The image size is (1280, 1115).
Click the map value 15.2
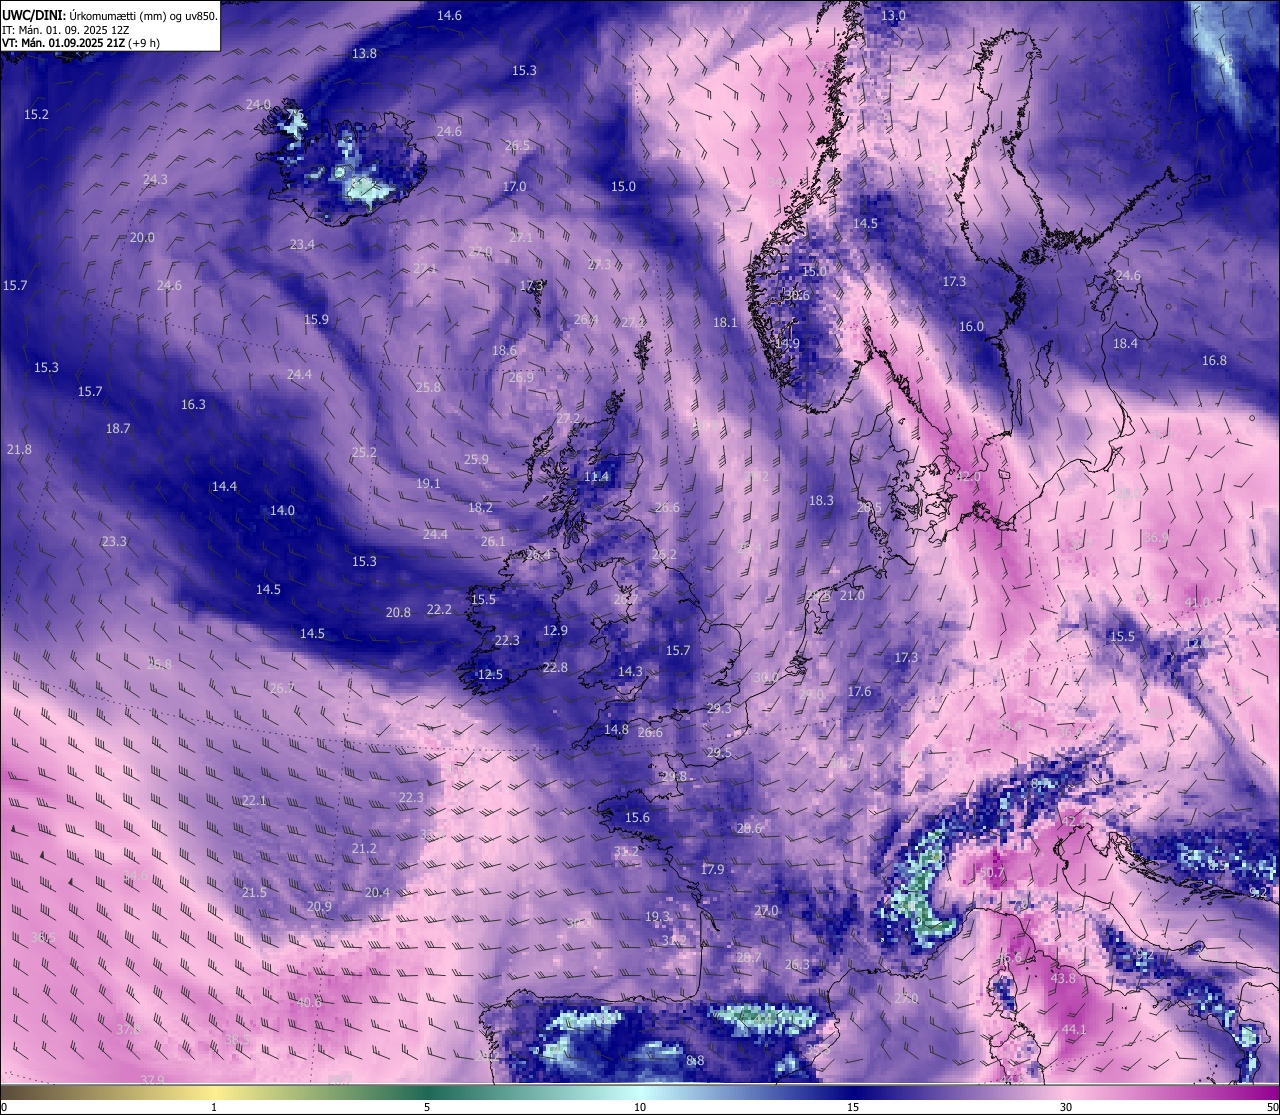(36, 114)
